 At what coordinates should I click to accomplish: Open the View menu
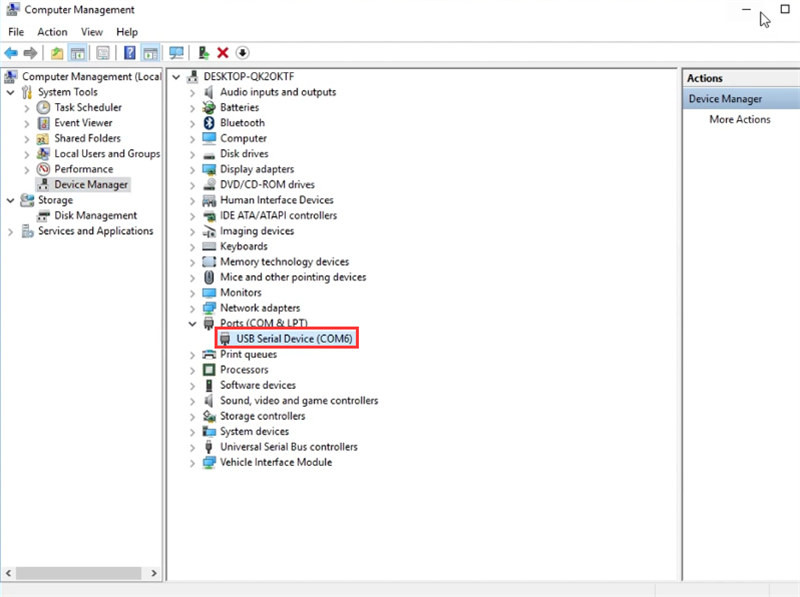92,31
